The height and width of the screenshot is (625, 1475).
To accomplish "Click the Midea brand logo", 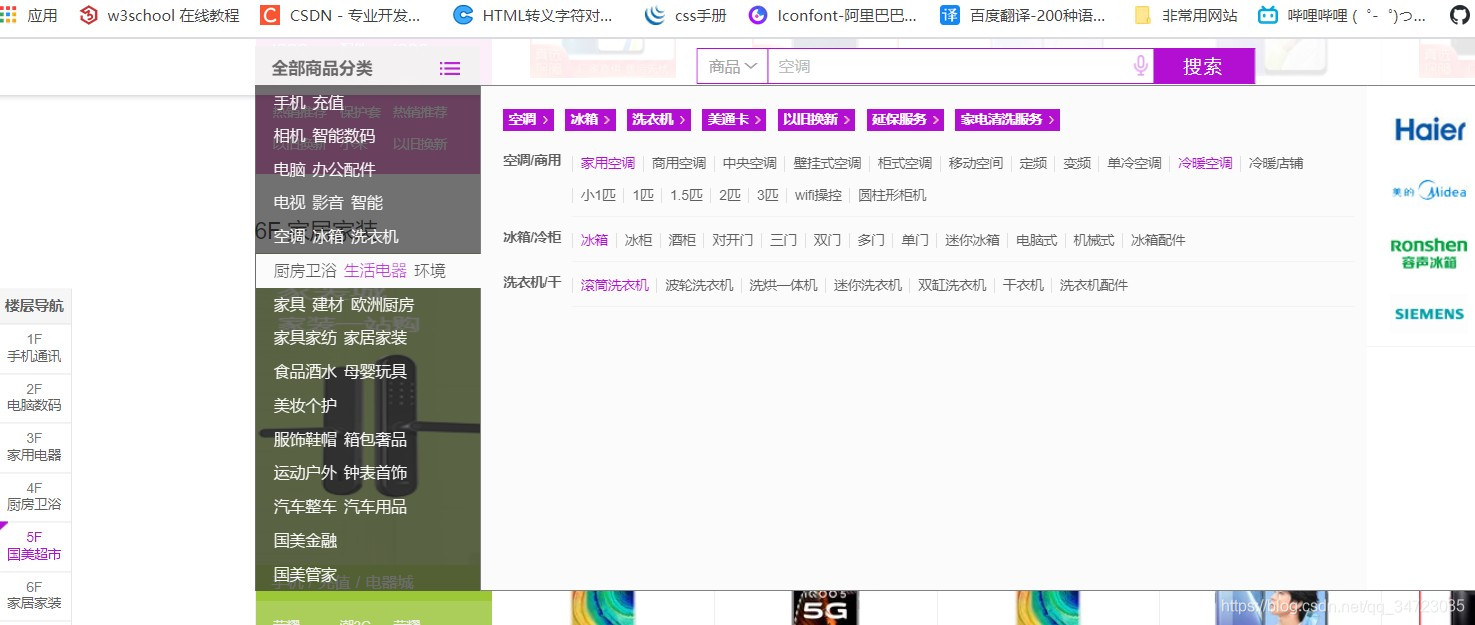I will [1429, 191].
